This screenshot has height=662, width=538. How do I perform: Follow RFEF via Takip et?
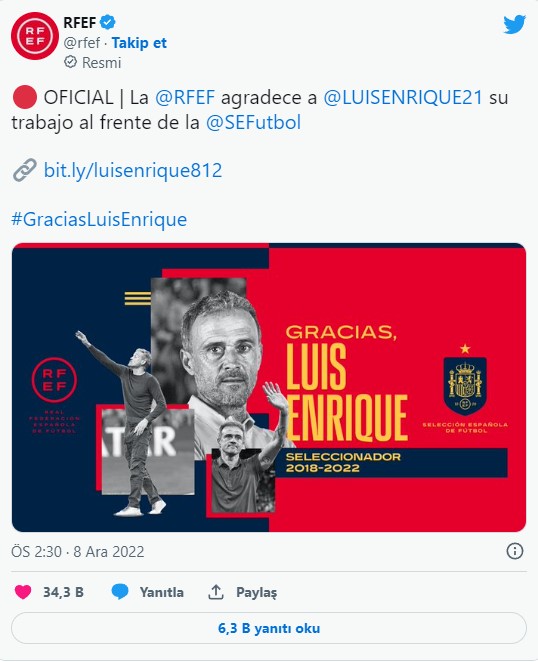139,43
